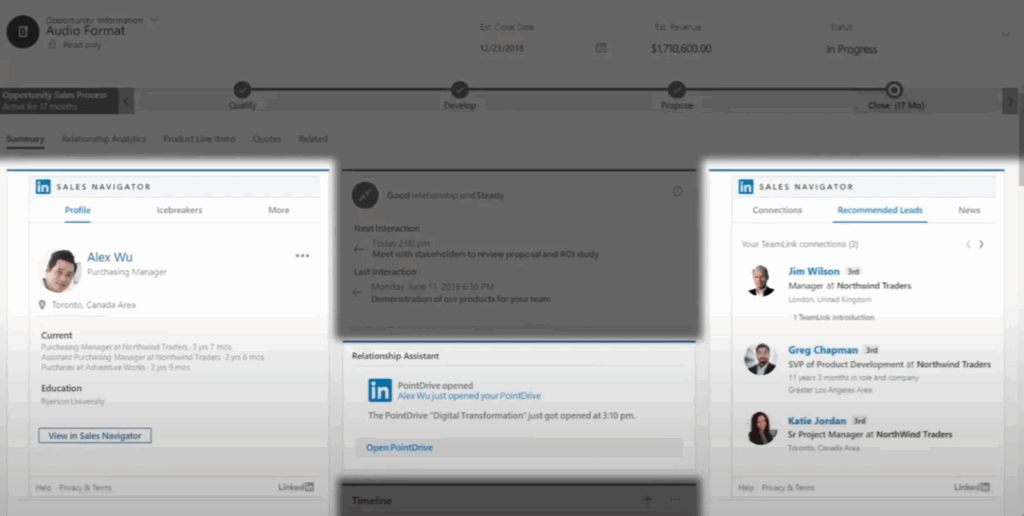Select Icebreakers tab in Sales Navigator
Viewport: 1024px width, 516px height.
[x=179, y=210]
